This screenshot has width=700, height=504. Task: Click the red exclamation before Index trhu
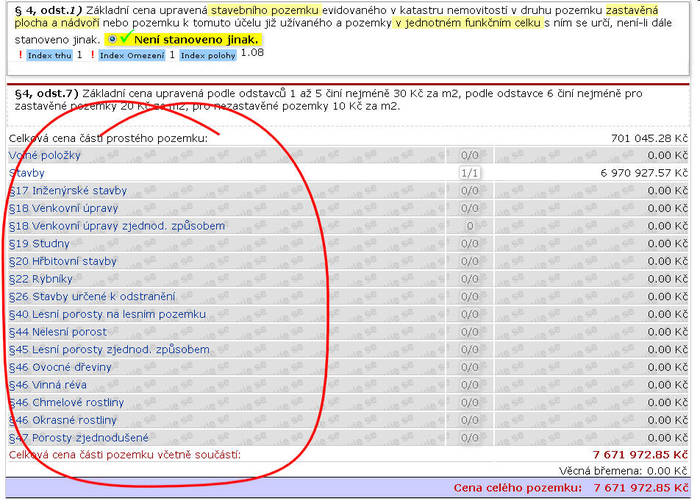click(20, 55)
